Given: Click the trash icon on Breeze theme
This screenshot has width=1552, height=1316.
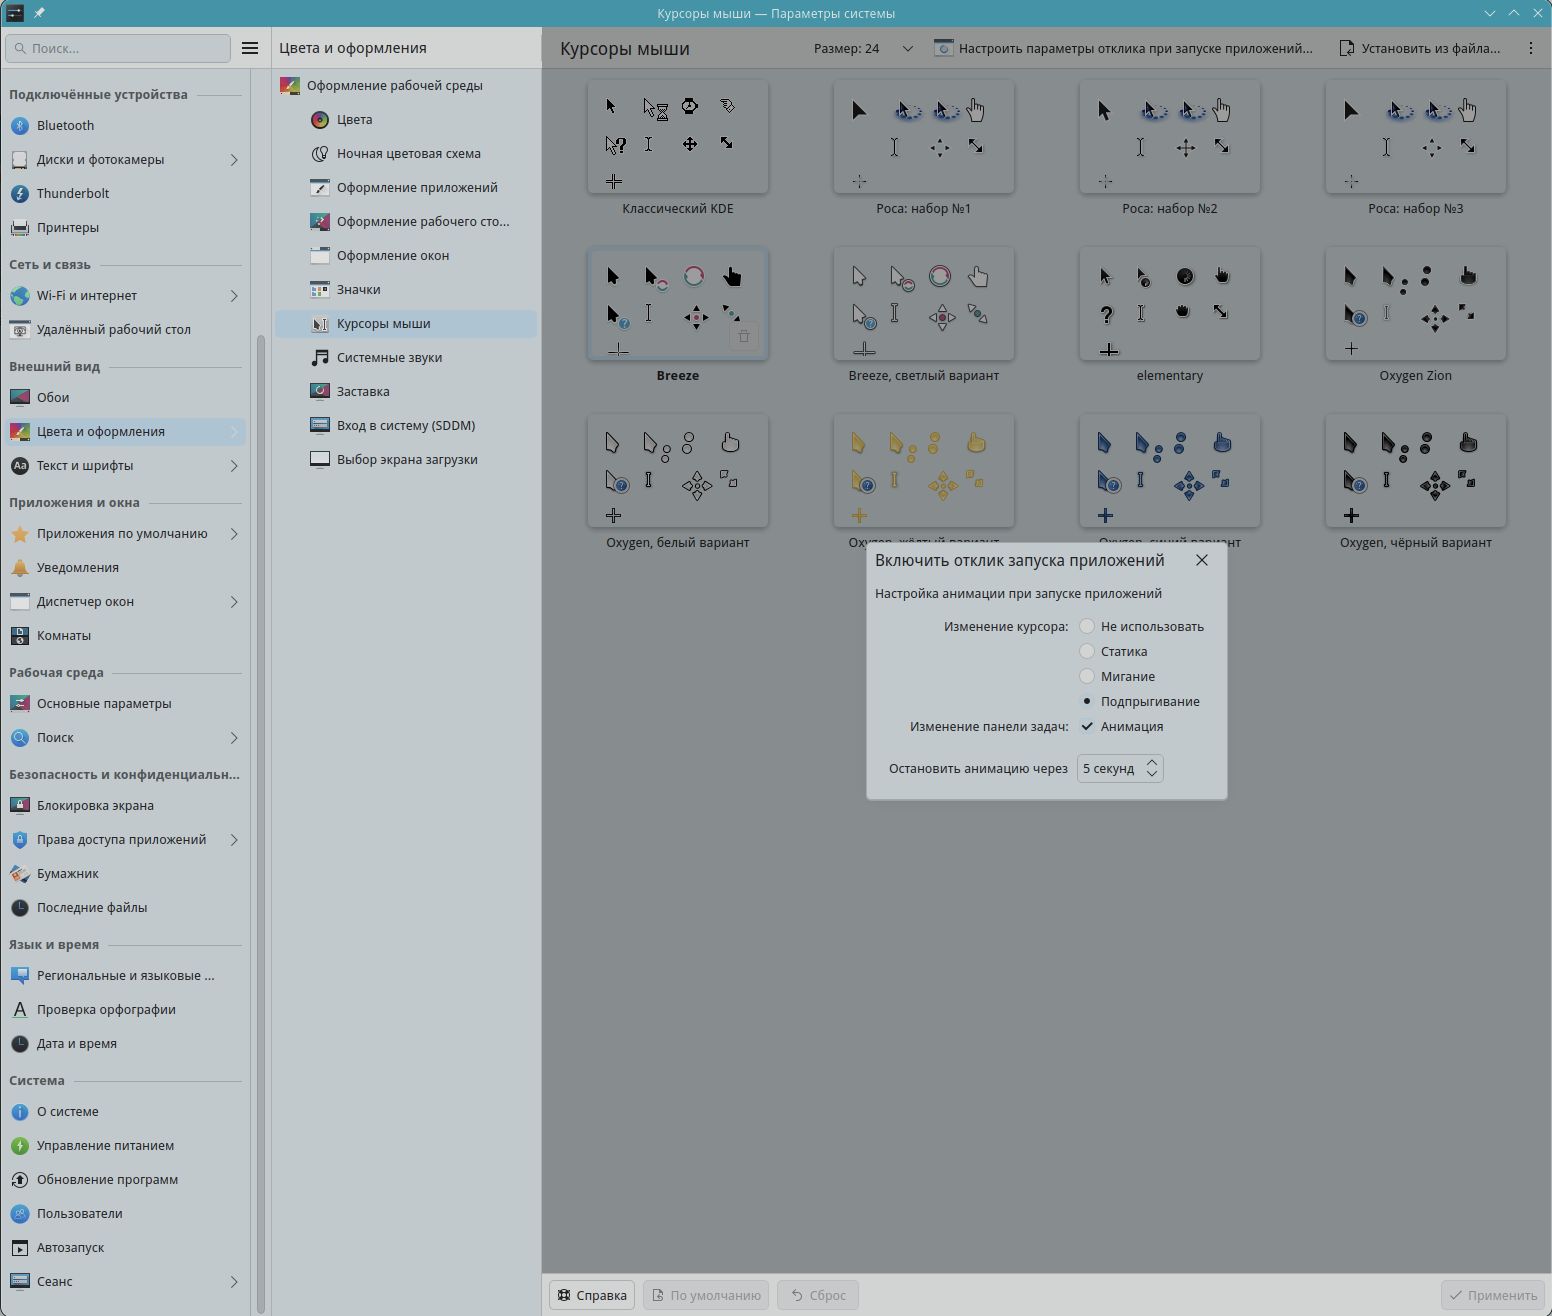Looking at the screenshot, I should (743, 336).
